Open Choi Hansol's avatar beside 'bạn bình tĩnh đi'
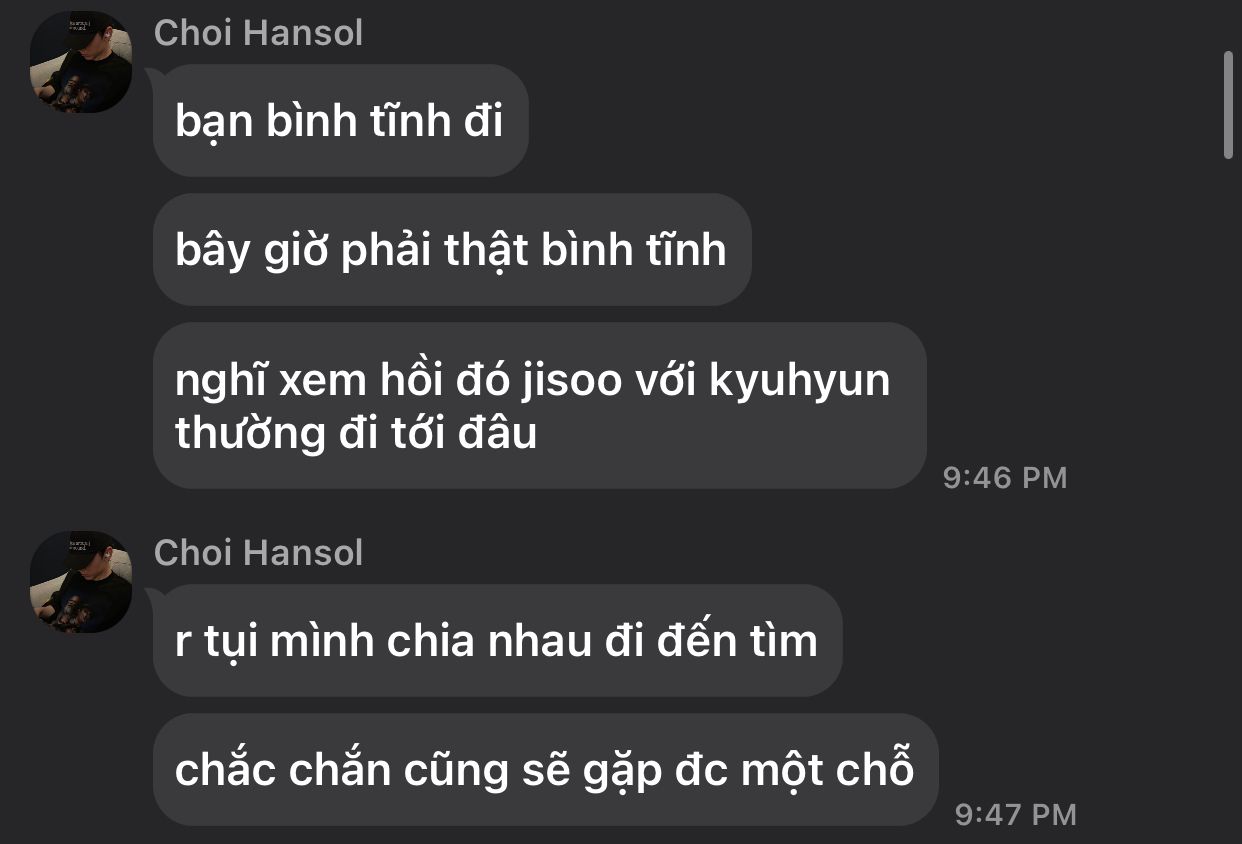1242x844 pixels. coord(81,62)
